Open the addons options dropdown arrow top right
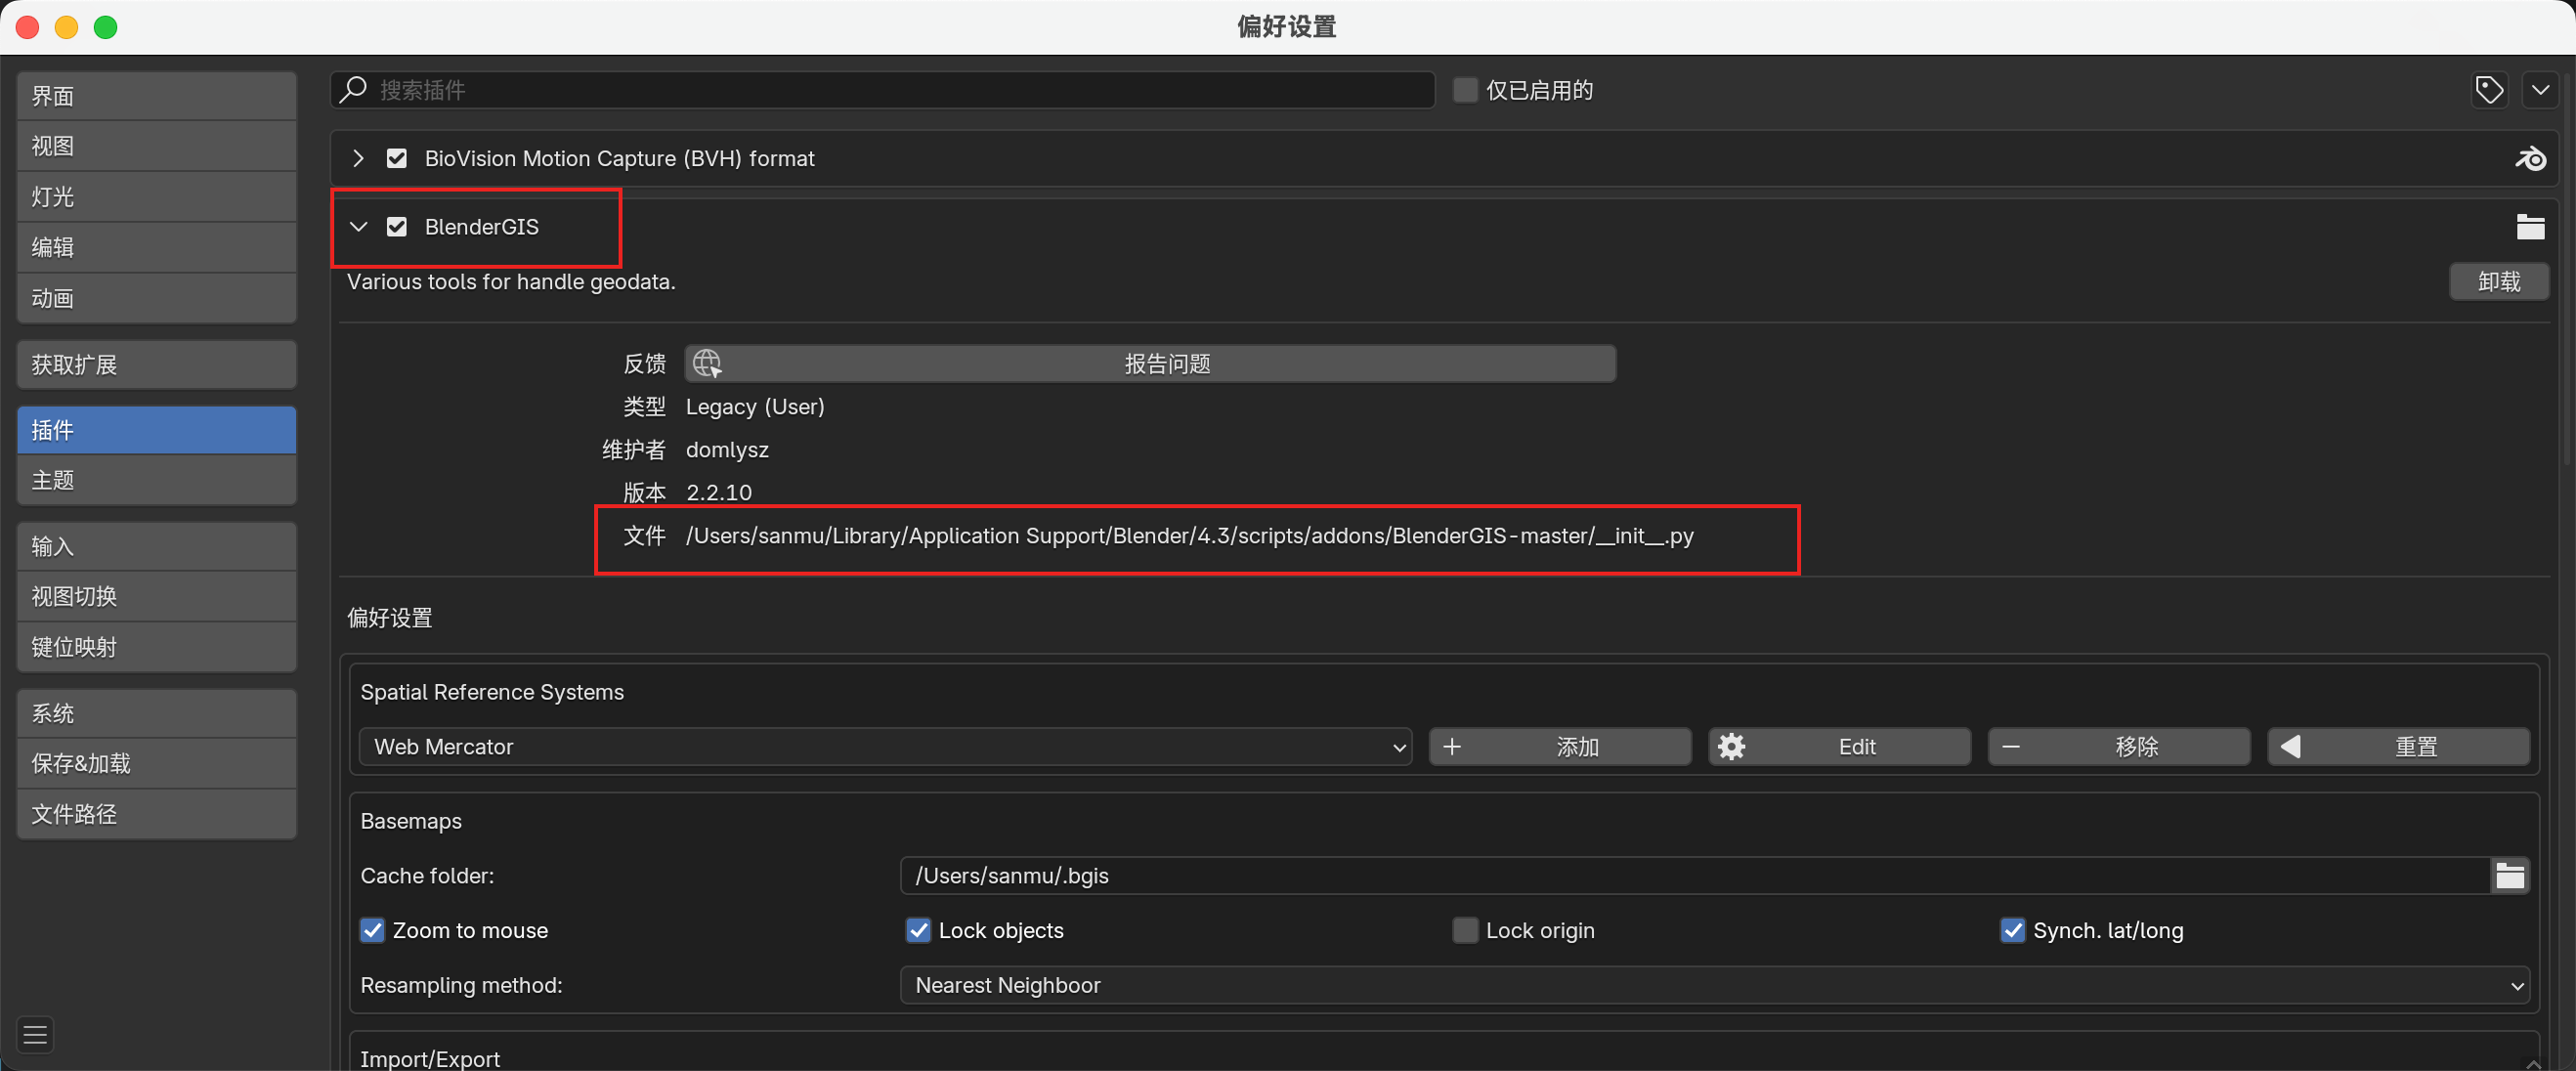The width and height of the screenshot is (2576, 1071). [2540, 90]
